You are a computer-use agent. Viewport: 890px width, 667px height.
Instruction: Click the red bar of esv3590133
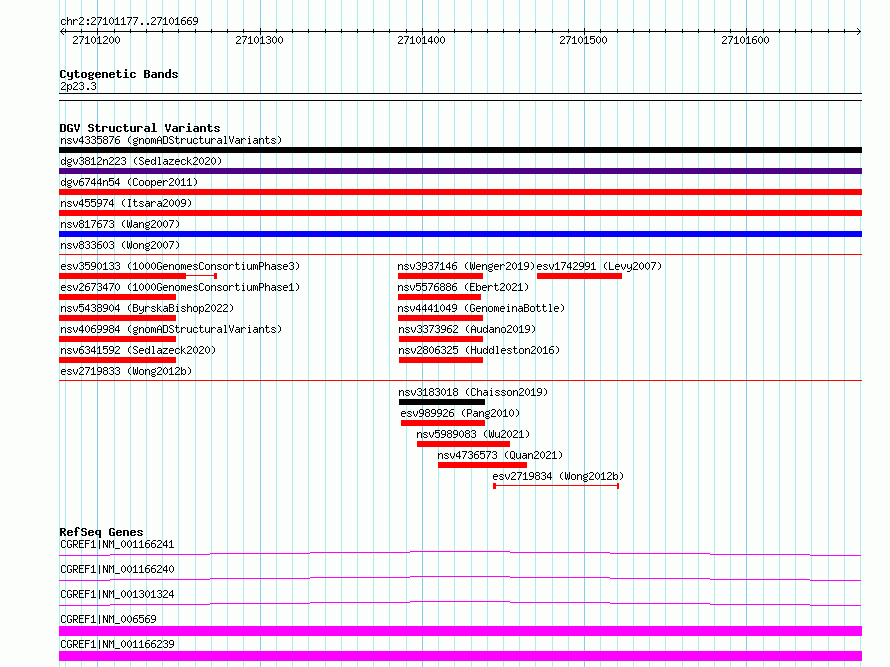click(x=123, y=276)
